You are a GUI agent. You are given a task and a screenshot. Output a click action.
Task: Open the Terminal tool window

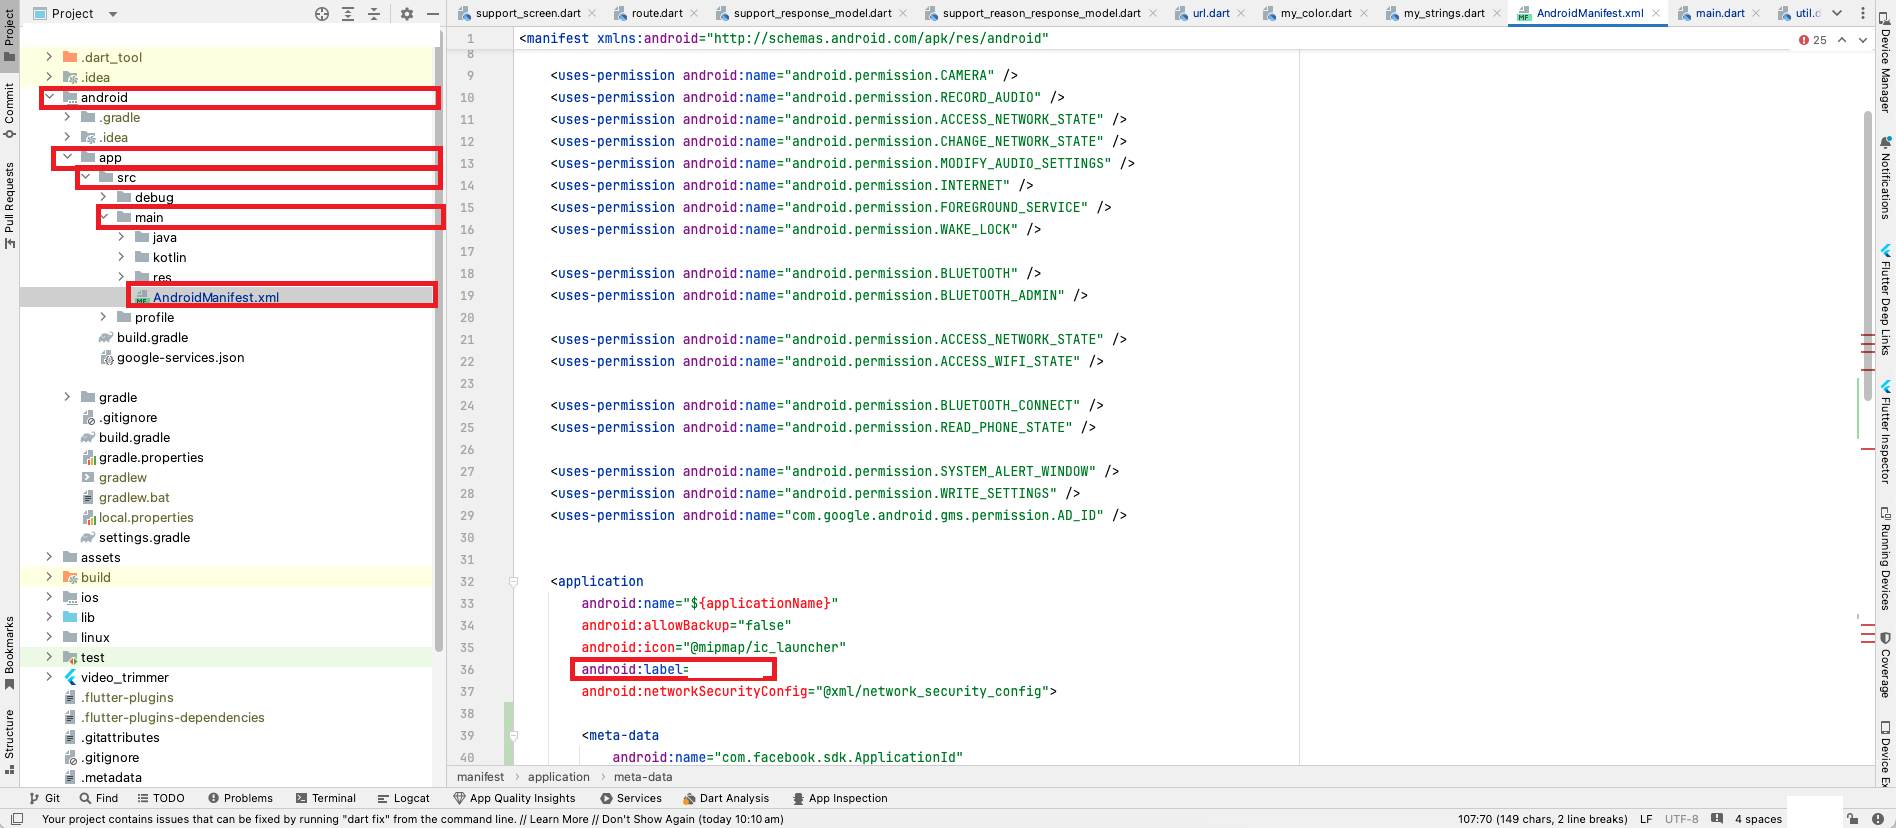point(326,798)
